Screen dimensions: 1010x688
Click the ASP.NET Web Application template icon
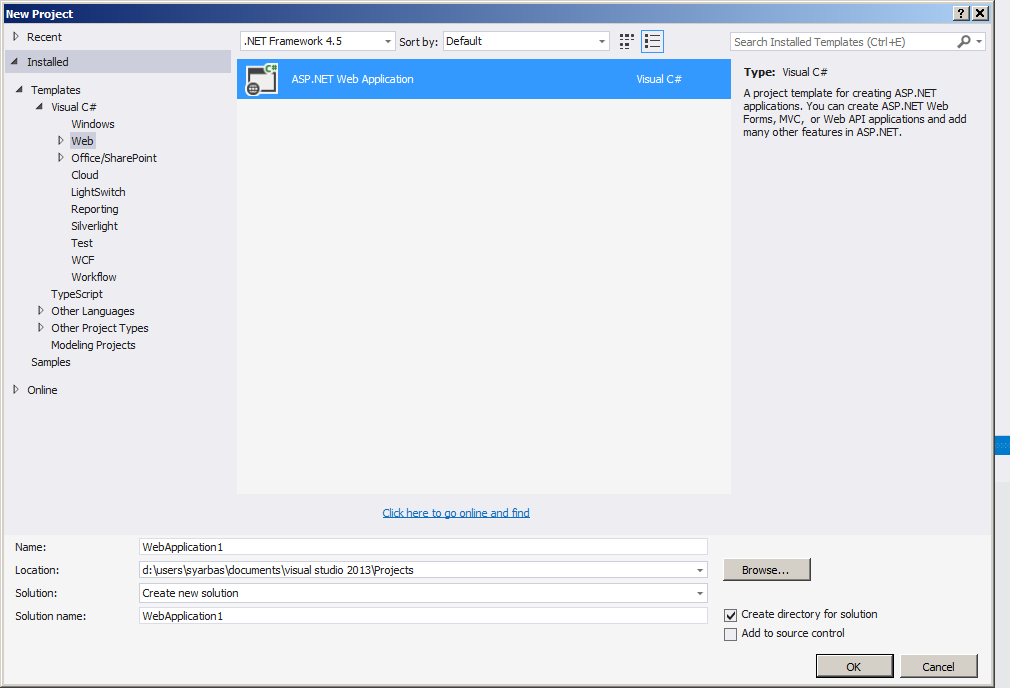click(262, 79)
